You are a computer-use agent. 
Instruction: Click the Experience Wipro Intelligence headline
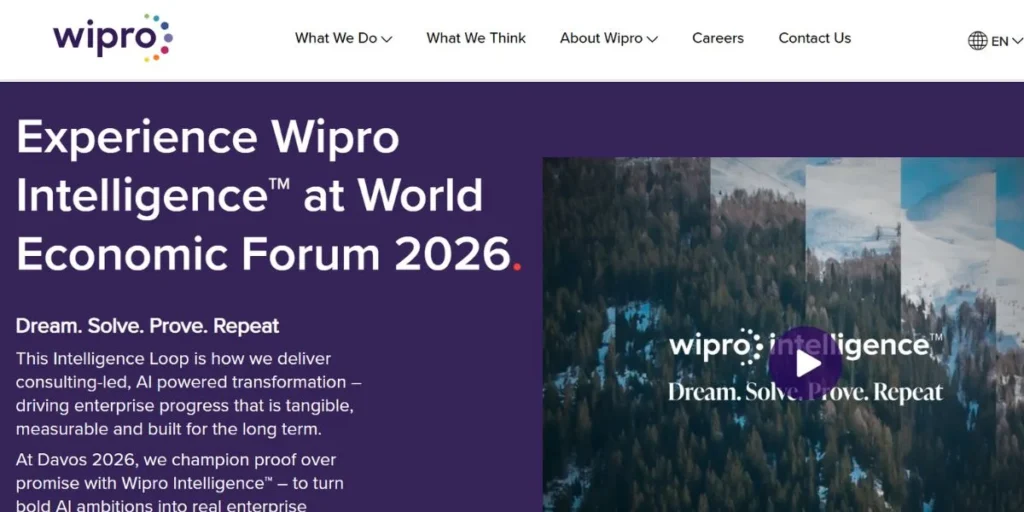pos(268,195)
